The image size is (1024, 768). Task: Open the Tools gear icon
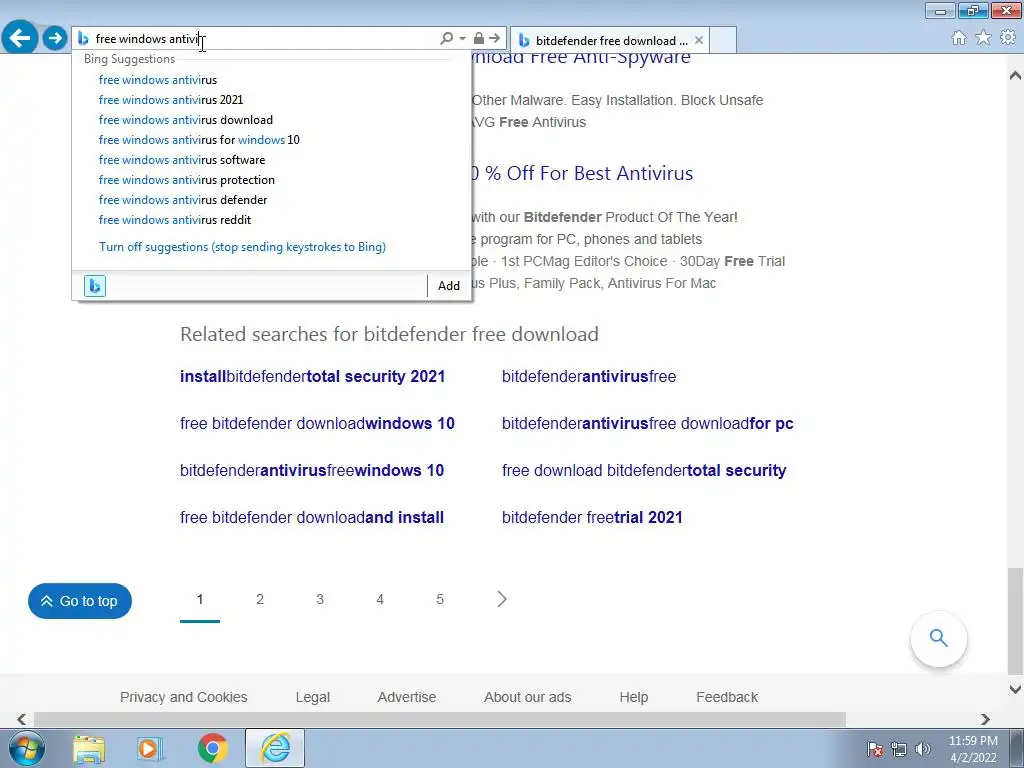1008,38
